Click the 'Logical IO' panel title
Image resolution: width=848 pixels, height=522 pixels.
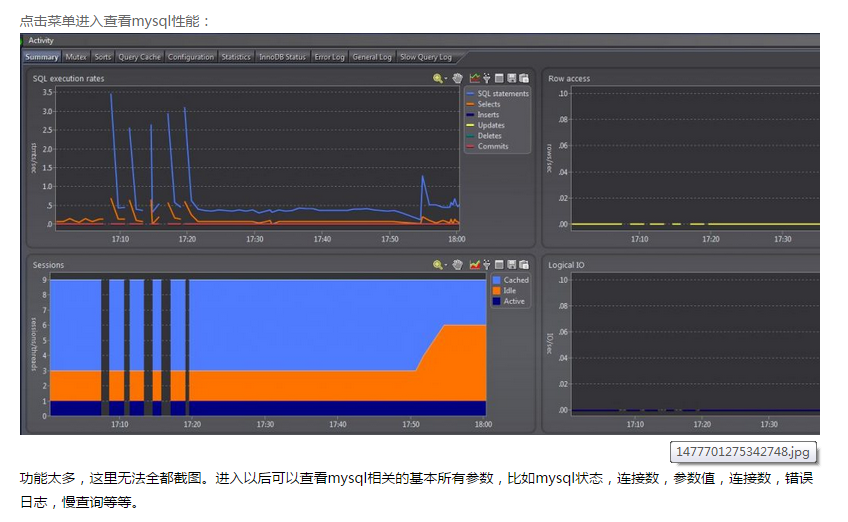pyautogui.click(x=566, y=265)
